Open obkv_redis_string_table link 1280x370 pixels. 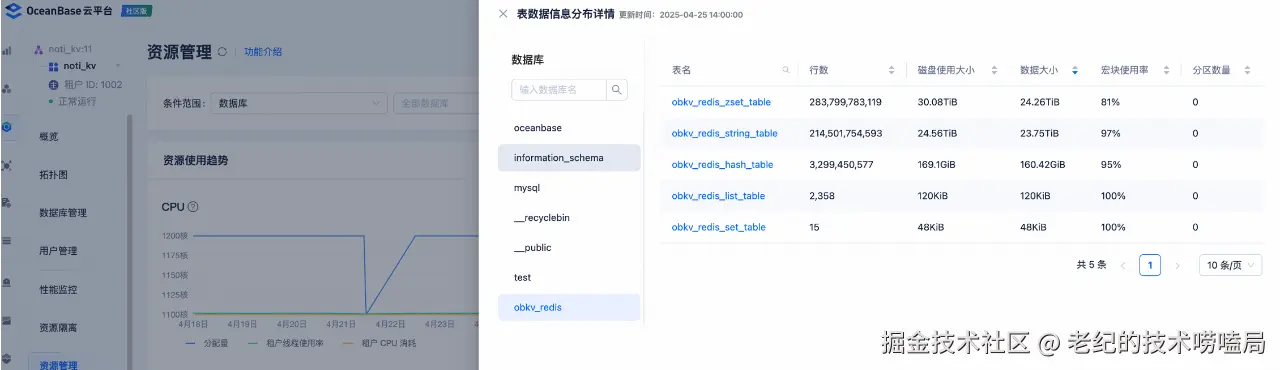(724, 133)
